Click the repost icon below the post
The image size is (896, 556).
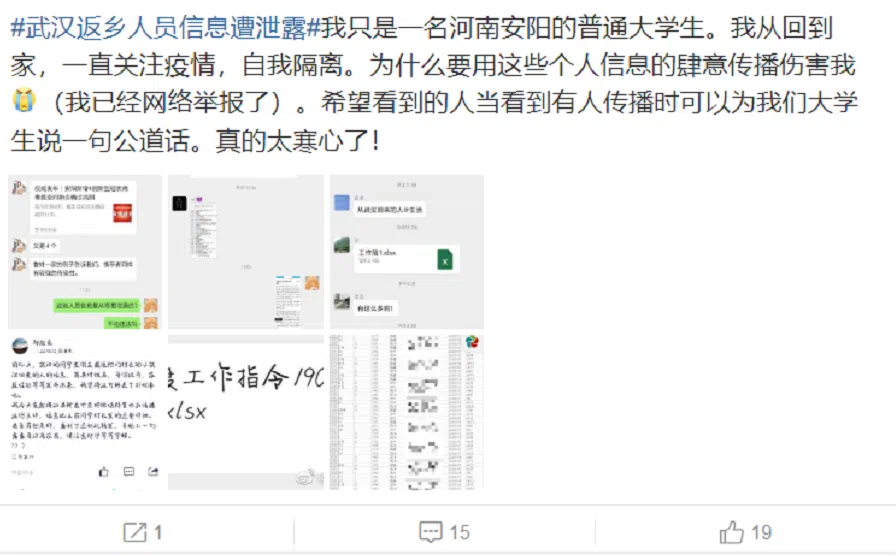[x=135, y=533]
